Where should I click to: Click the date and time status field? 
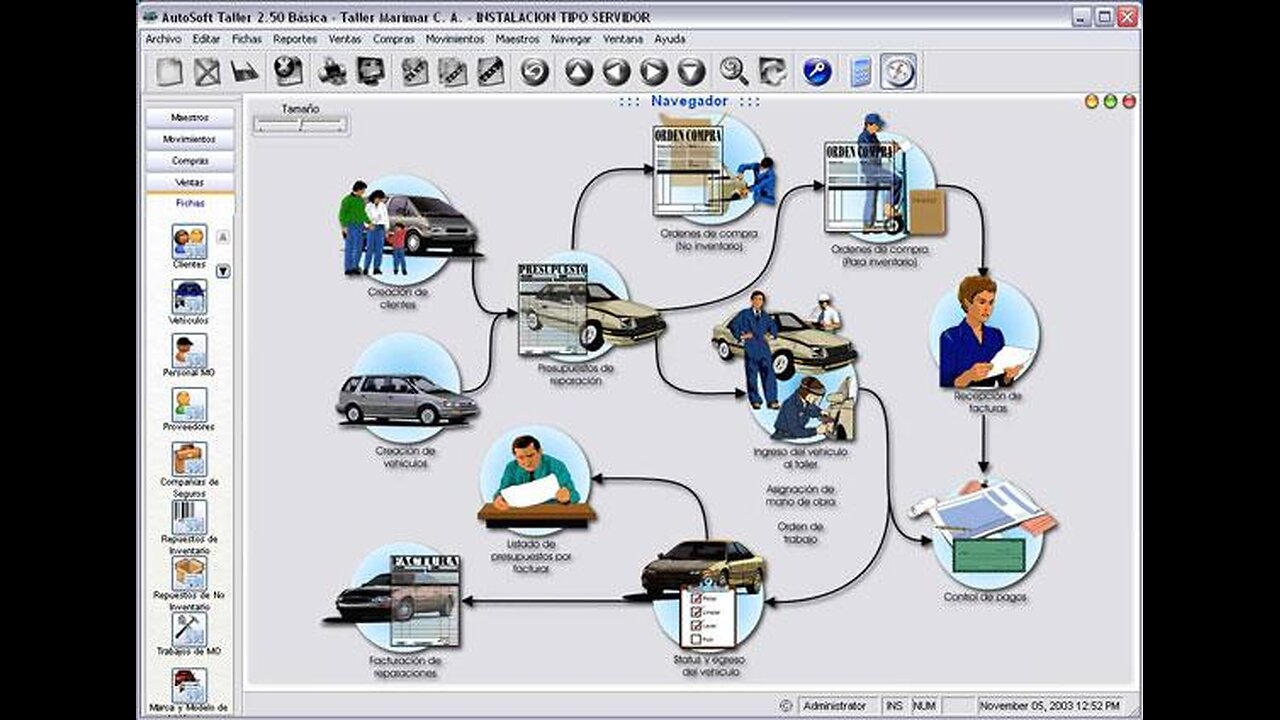coord(1052,706)
